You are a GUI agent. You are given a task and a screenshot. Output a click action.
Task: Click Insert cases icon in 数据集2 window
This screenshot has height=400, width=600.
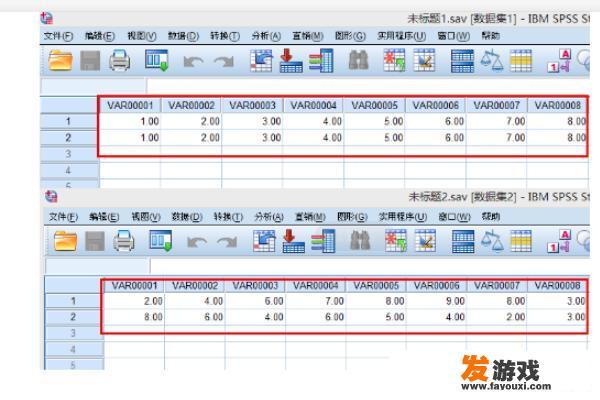(396, 241)
